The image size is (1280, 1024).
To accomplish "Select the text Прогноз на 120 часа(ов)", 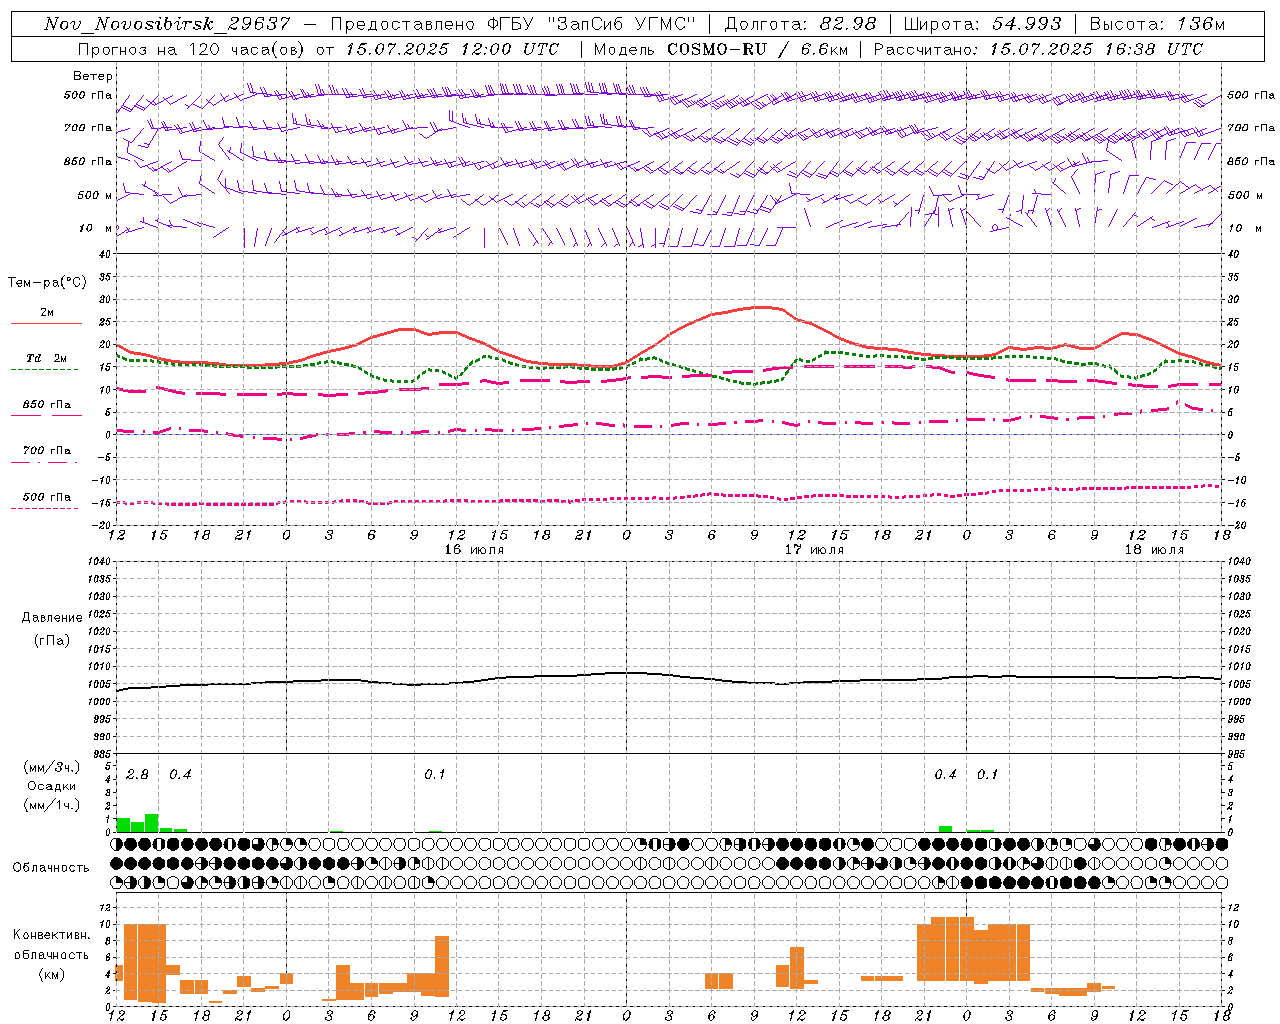I will pyautogui.click(x=192, y=49).
